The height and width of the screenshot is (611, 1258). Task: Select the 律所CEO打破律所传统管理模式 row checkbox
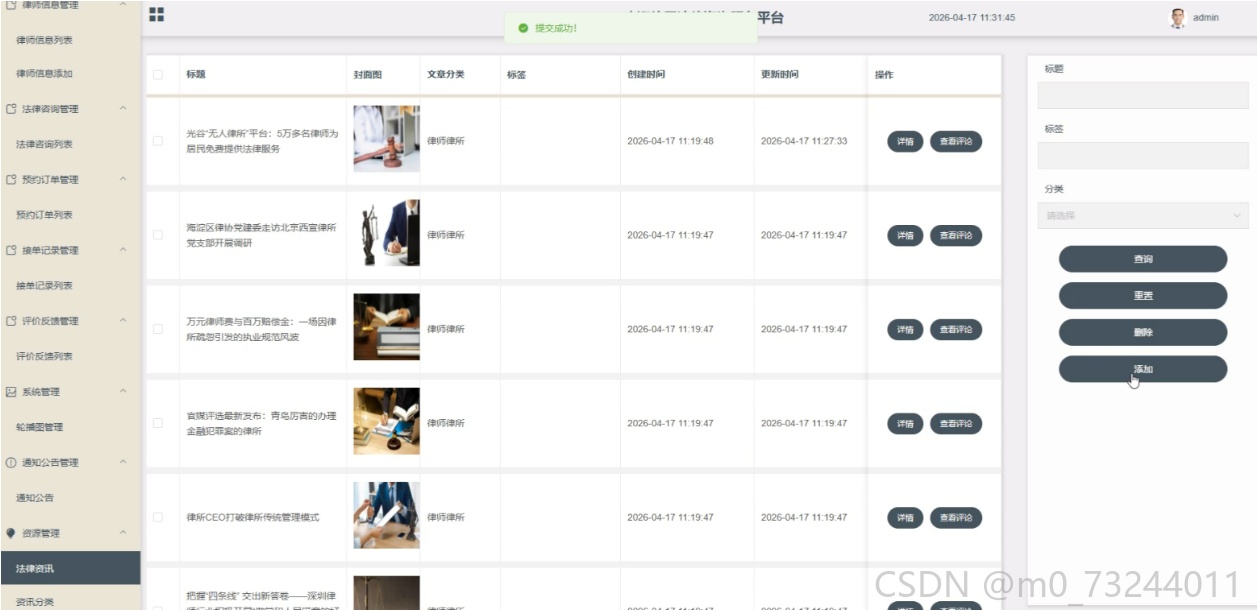tap(157, 517)
